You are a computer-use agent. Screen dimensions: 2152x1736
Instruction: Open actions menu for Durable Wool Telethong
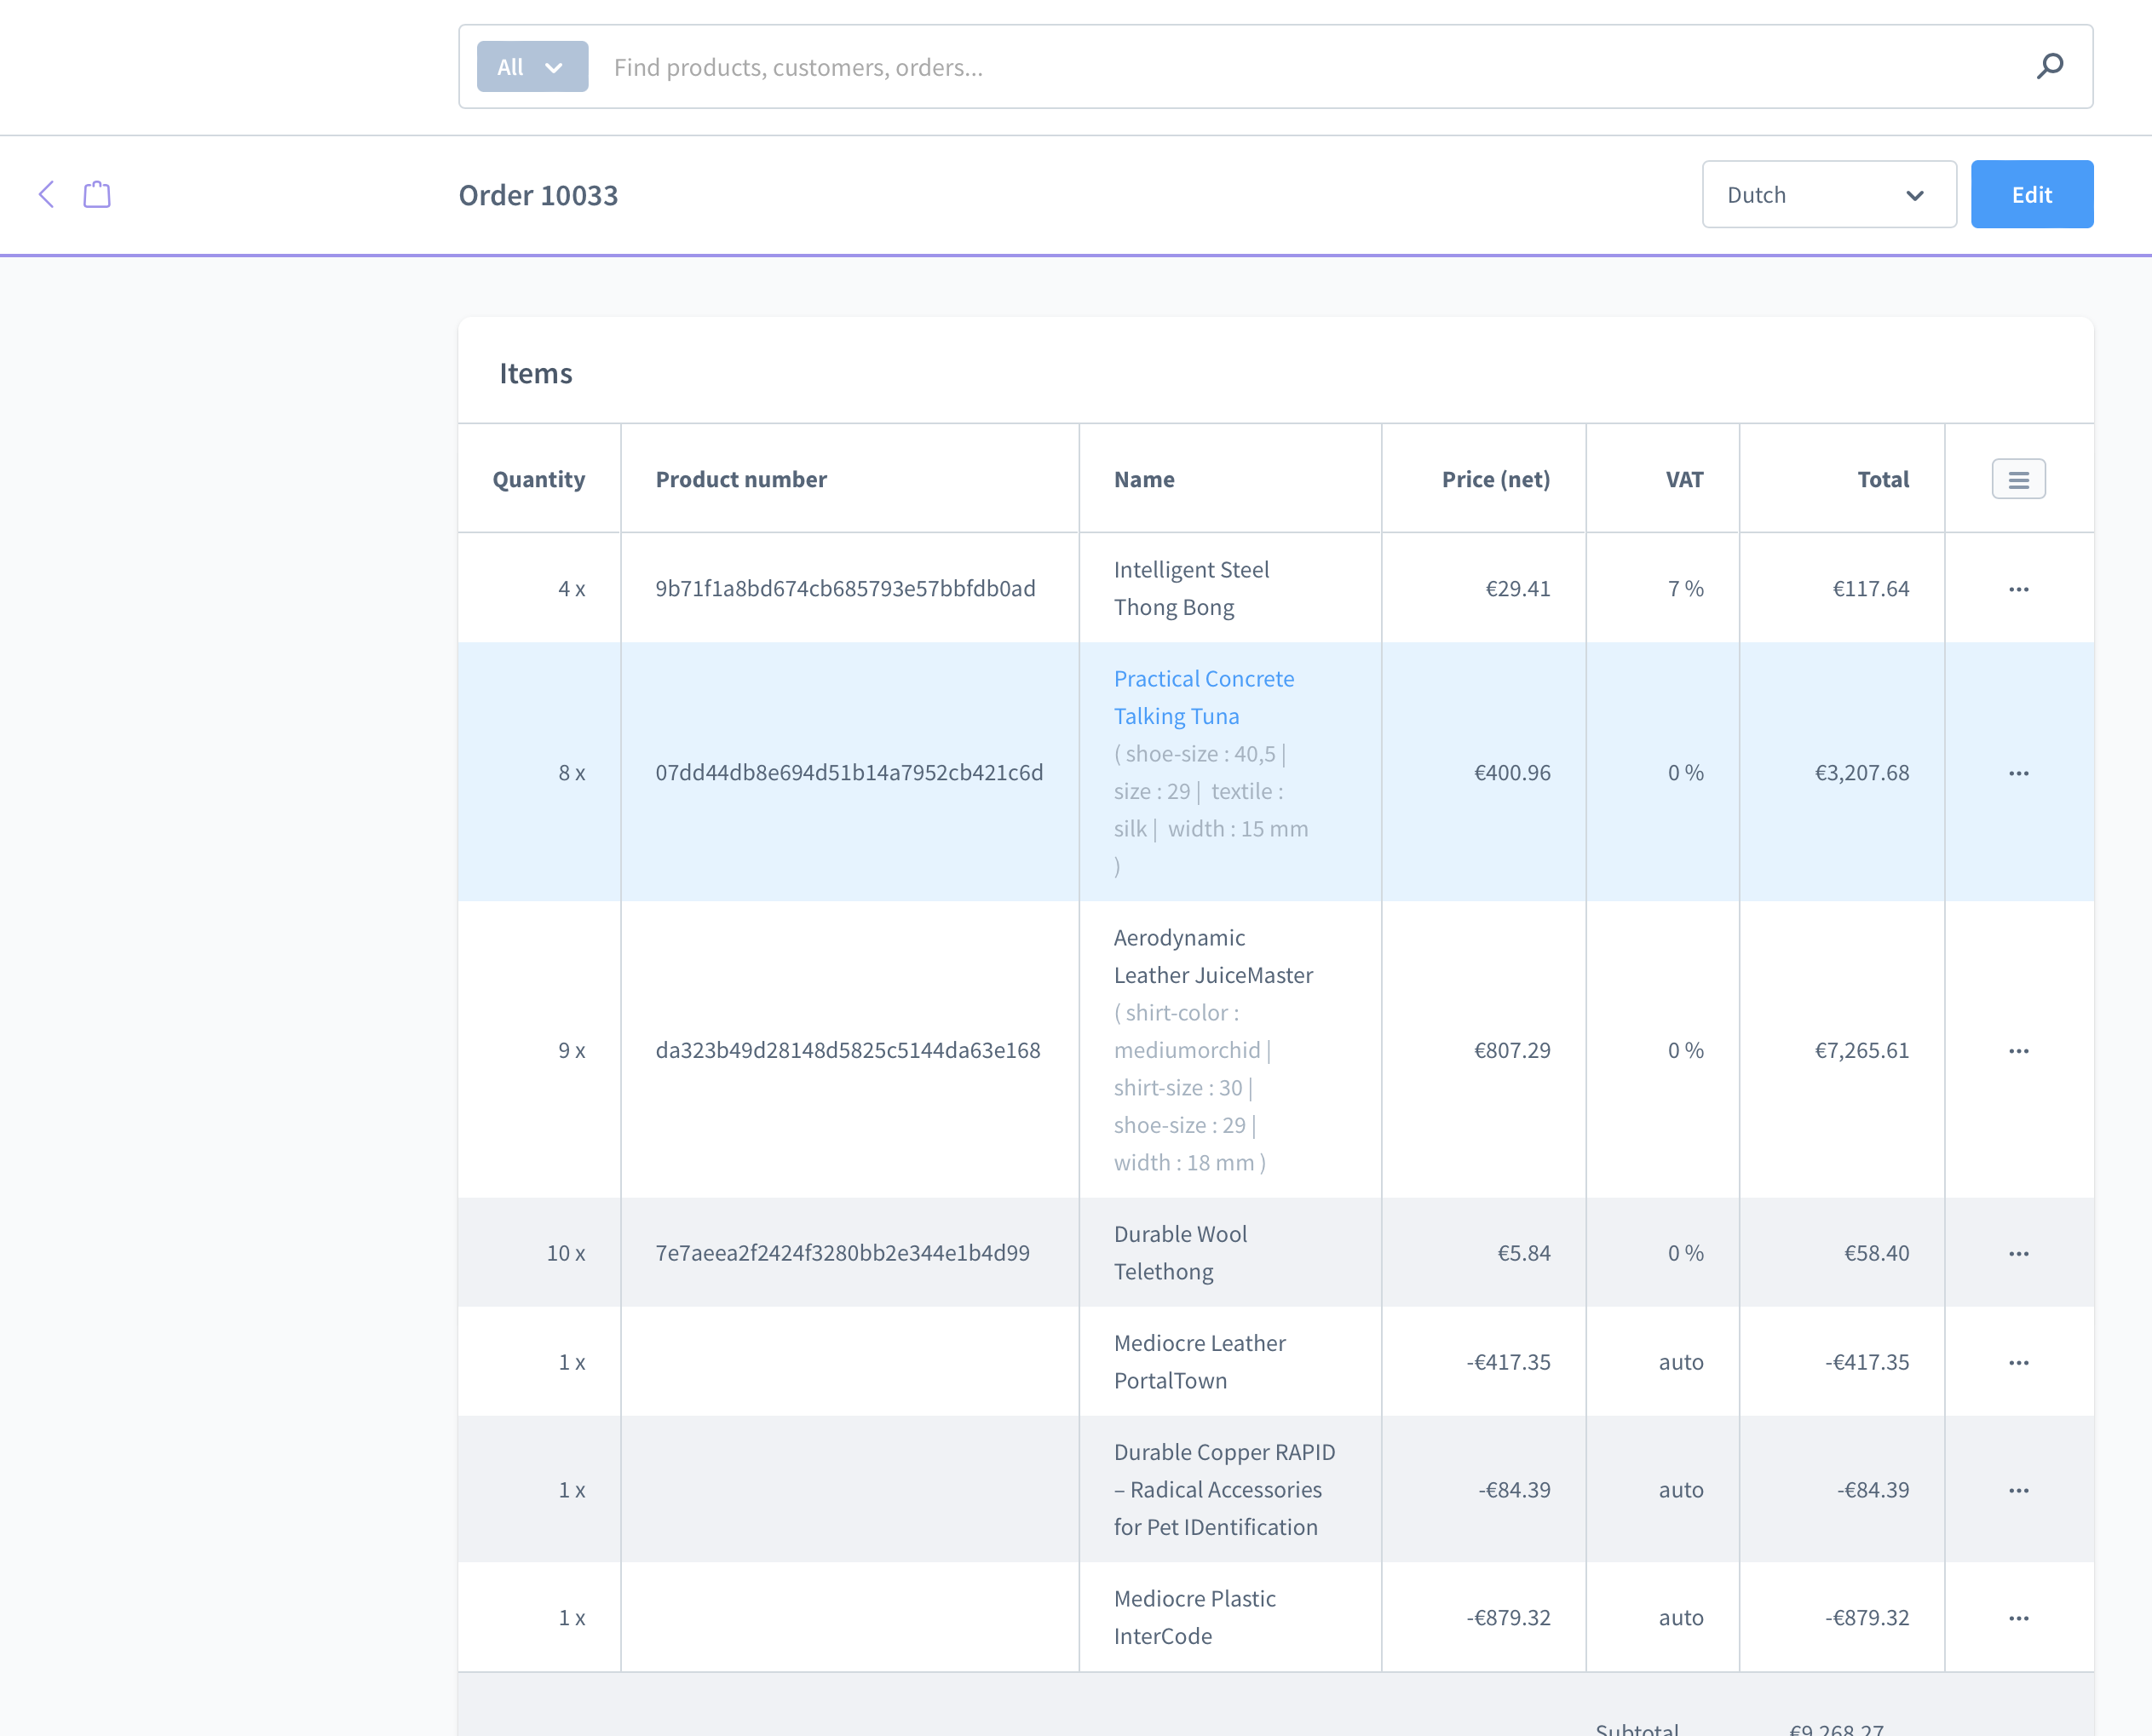point(2018,1254)
